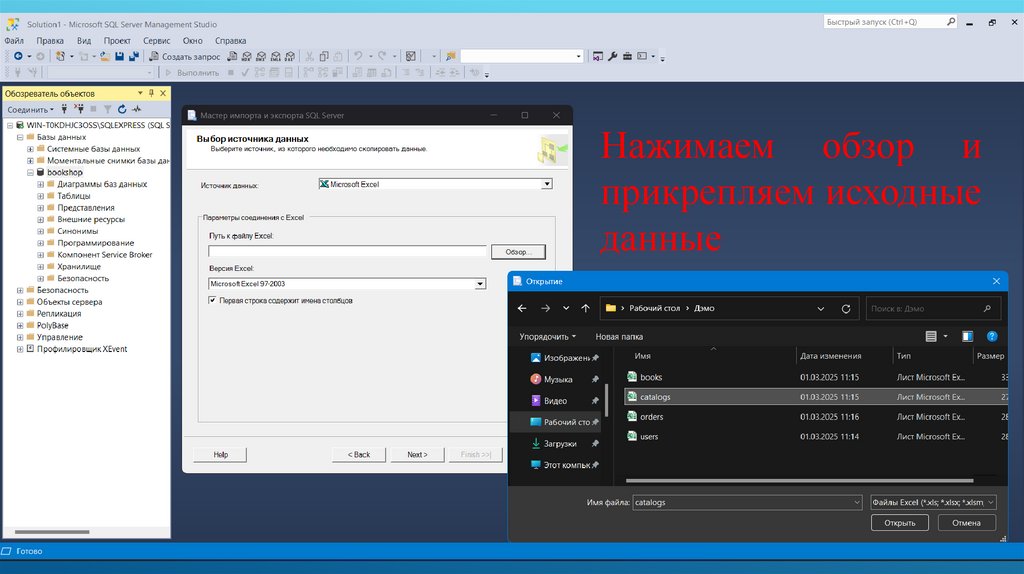Click the connect plug icon in Object Explorer
Viewport: 1024px width, 574px height.
point(64,109)
